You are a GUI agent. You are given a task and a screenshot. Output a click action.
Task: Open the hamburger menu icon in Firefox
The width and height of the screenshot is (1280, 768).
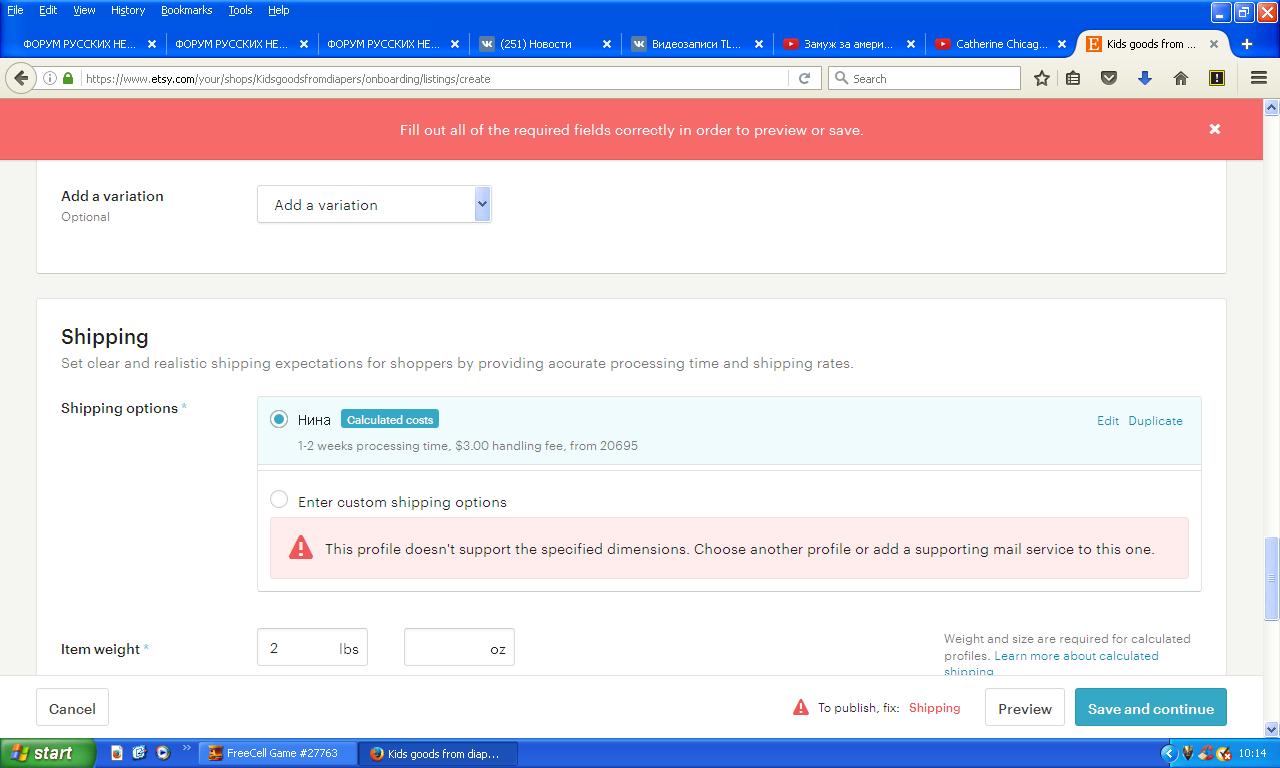(x=1259, y=78)
